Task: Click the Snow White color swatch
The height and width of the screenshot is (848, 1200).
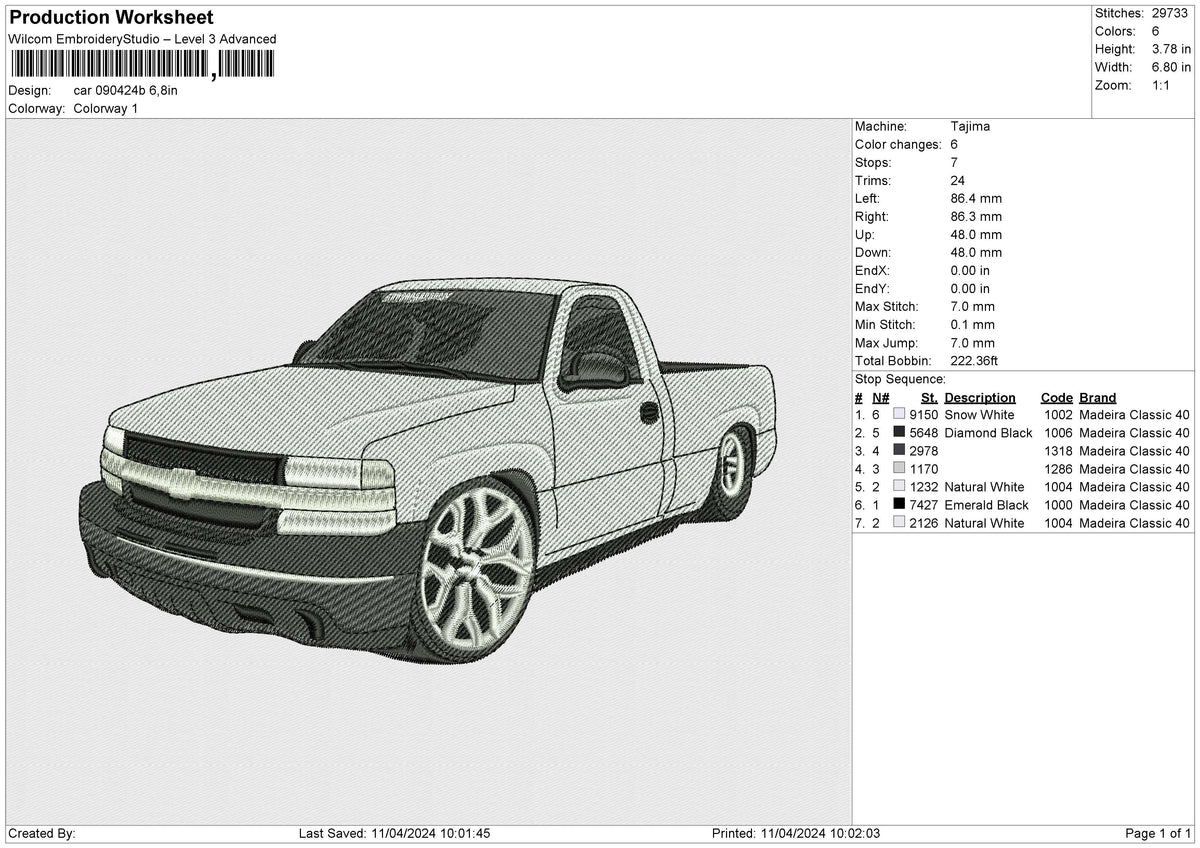Action: point(899,414)
